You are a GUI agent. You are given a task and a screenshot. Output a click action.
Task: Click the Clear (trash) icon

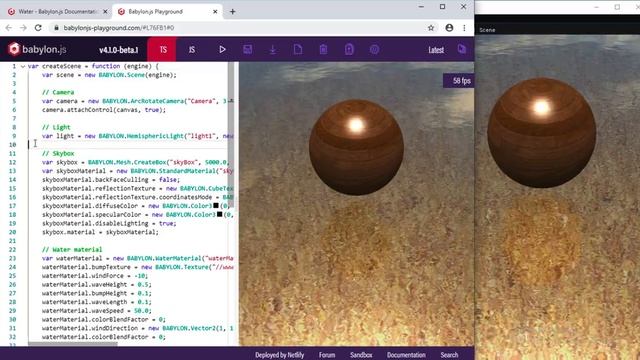(323, 49)
